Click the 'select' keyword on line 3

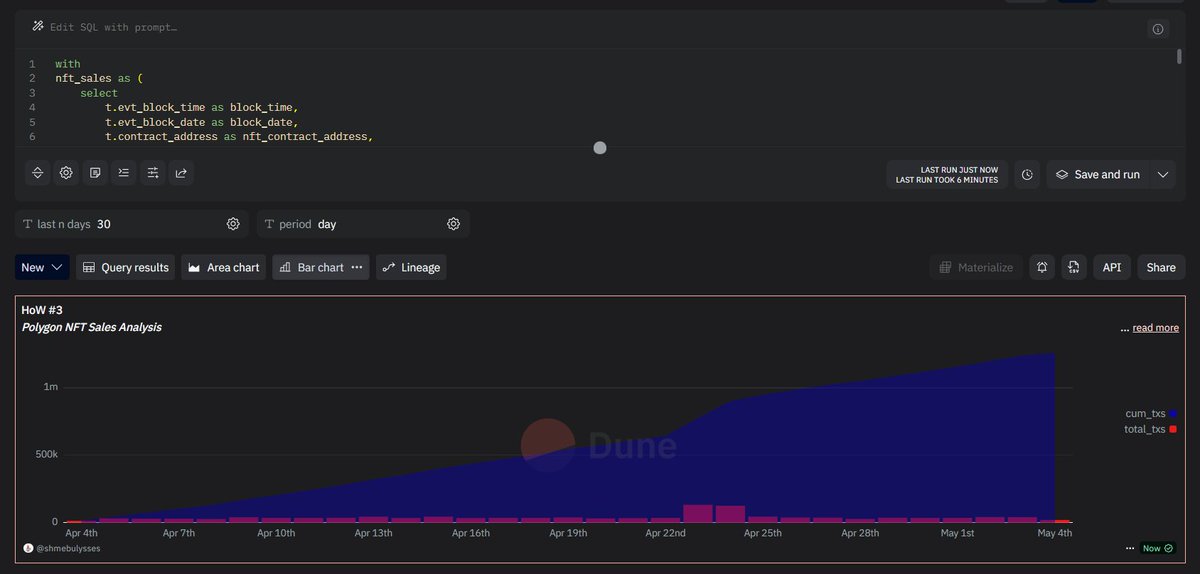99,93
